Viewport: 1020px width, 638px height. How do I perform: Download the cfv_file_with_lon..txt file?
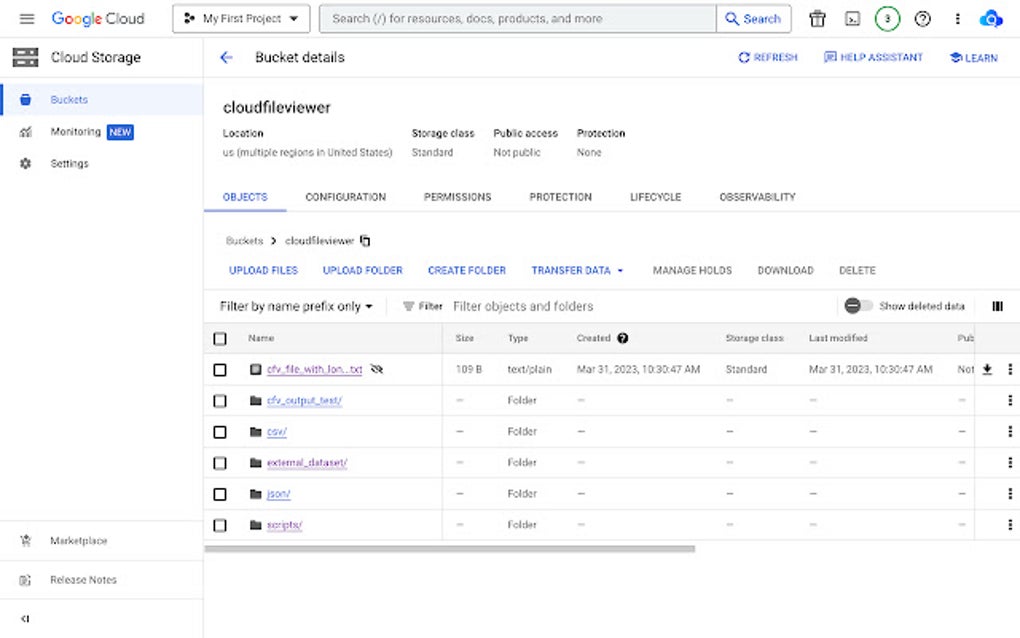985,369
